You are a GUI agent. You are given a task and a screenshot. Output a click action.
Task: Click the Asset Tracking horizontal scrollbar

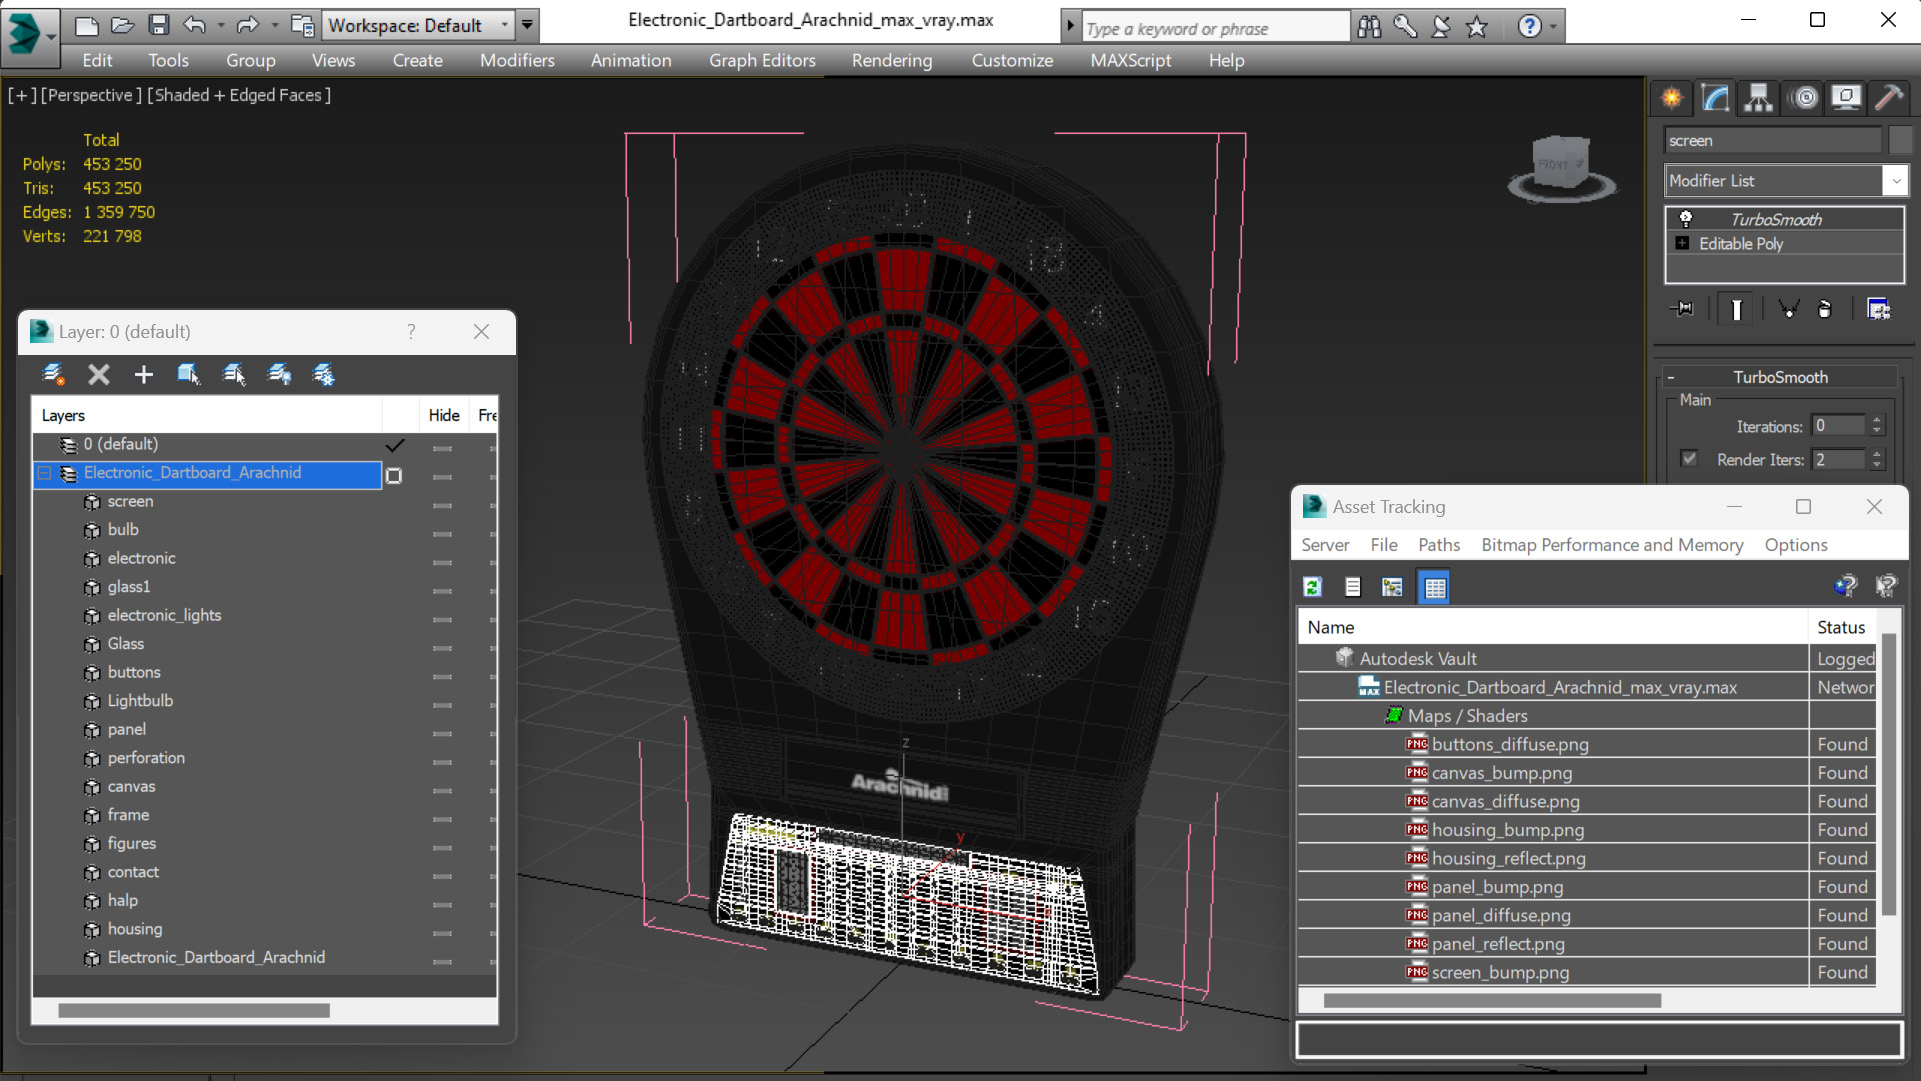point(1492,1001)
